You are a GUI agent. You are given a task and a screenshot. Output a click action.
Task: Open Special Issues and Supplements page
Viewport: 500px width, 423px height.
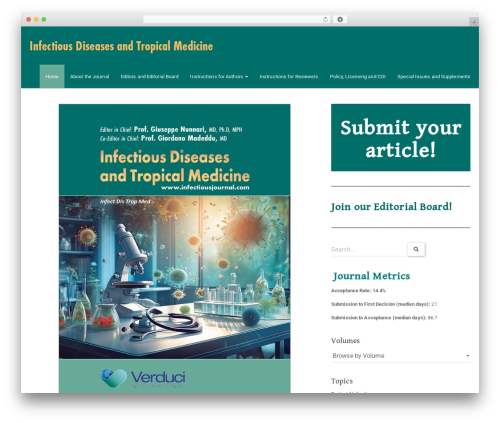pos(433,76)
